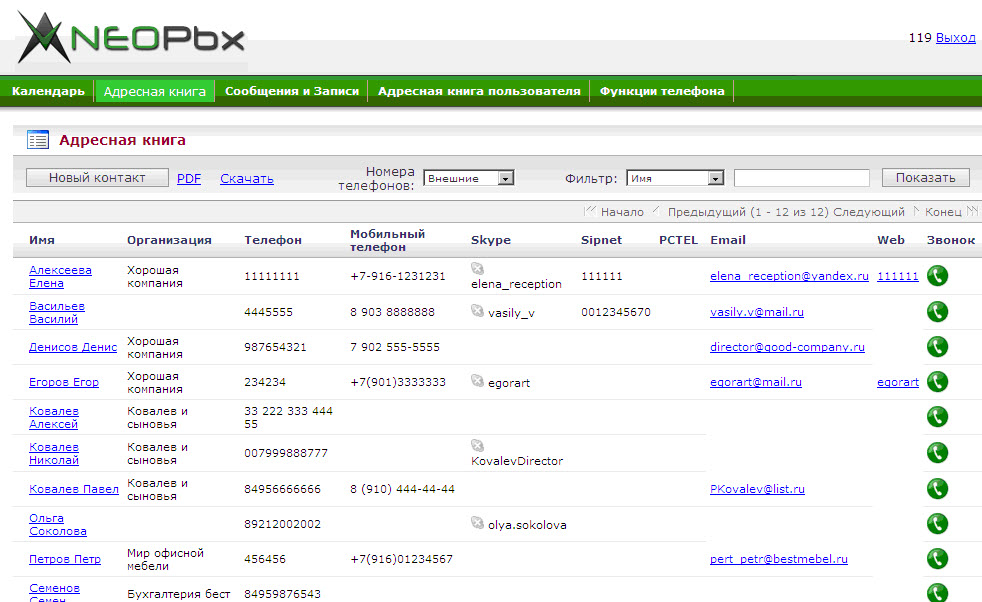Call Петров Петр via green phone icon
982x602 pixels.
[937, 559]
